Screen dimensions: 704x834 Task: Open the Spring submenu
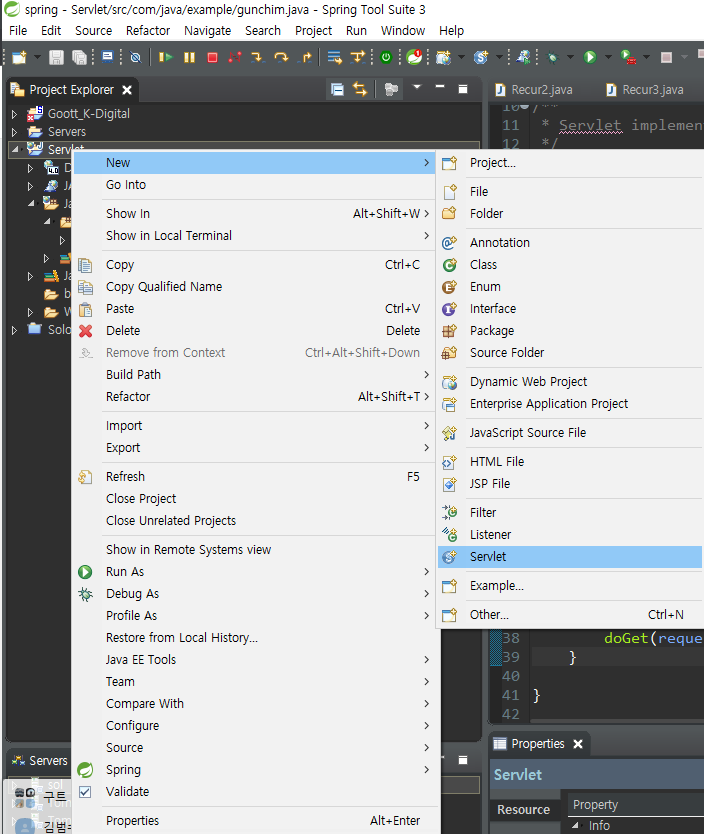click(x=254, y=770)
